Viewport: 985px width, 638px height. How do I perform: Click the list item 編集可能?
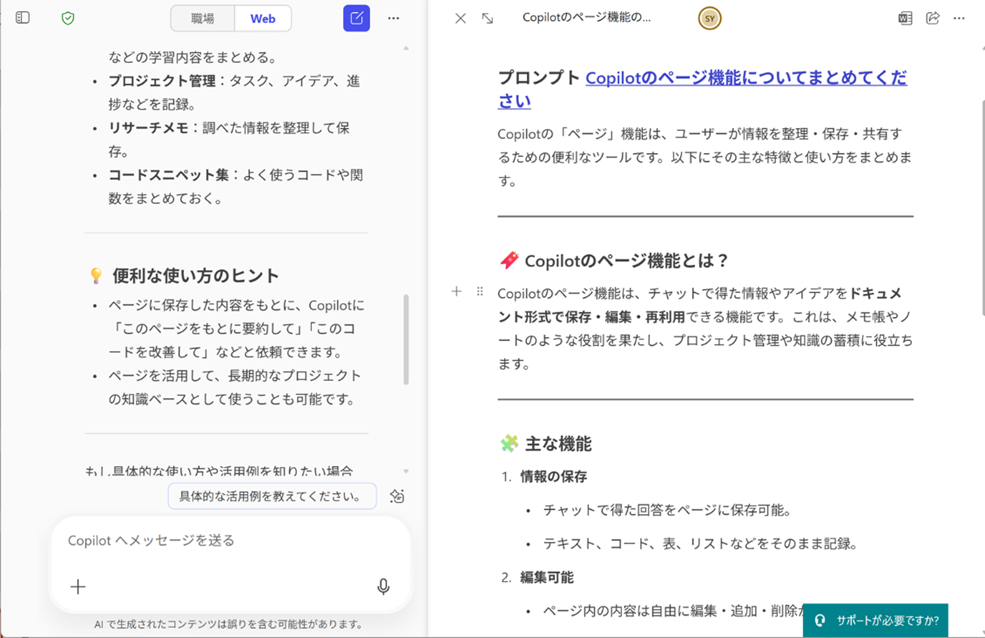tap(547, 577)
